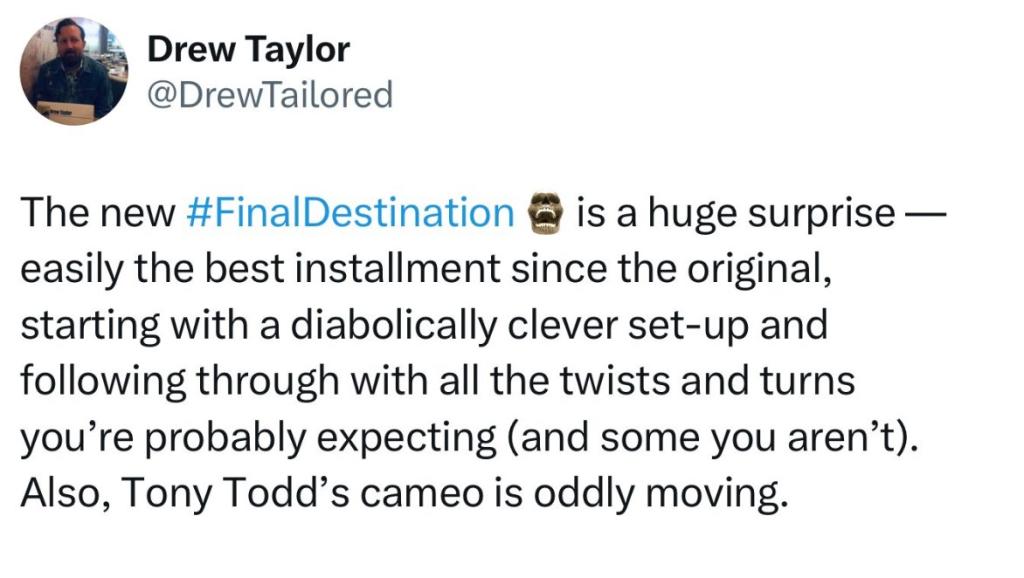Click the line starting 'following through with'
The height and width of the screenshot is (578, 1024).
[x=438, y=381]
